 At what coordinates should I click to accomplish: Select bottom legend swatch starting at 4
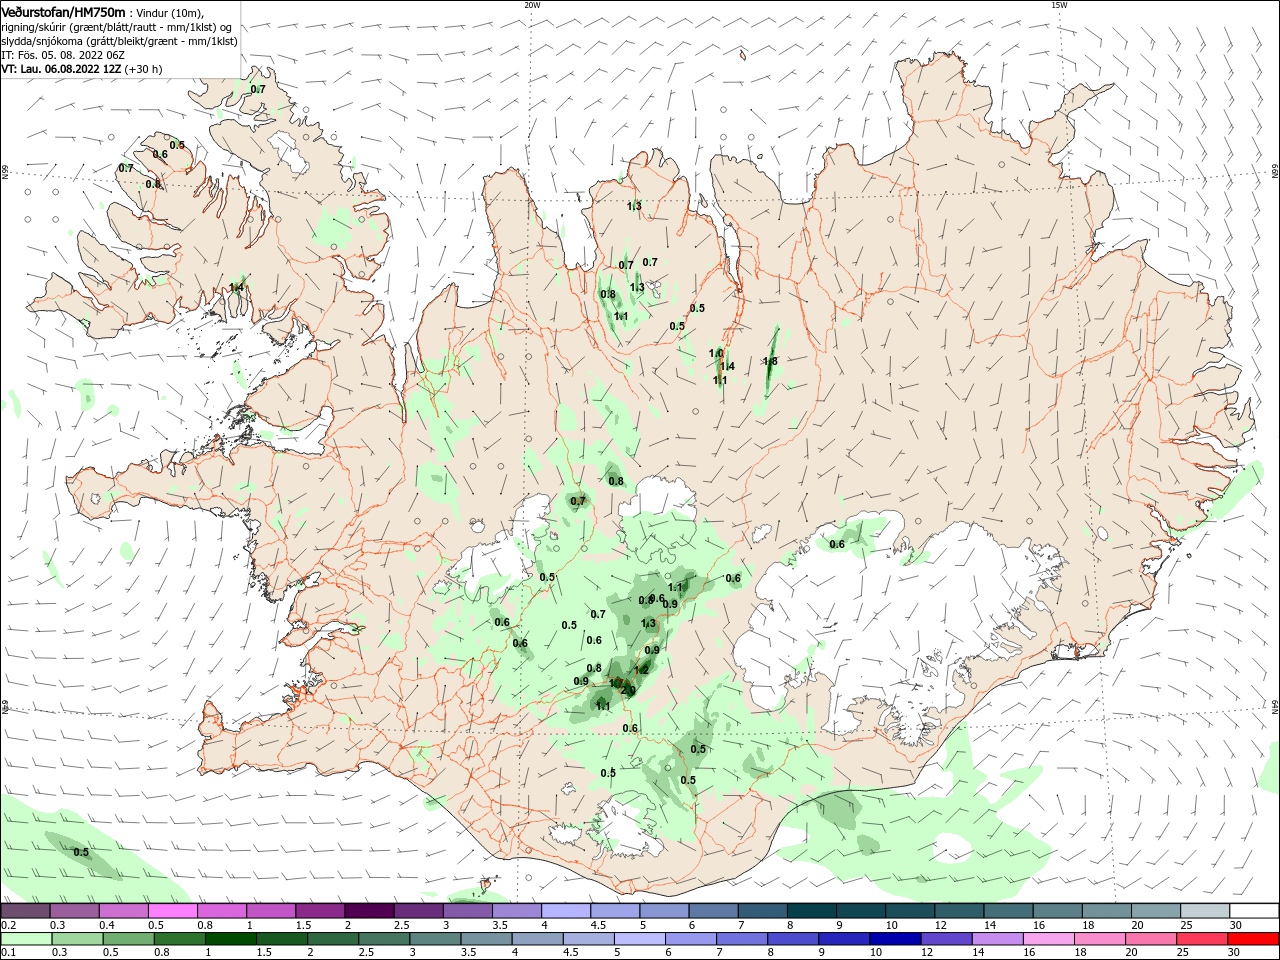537,939
